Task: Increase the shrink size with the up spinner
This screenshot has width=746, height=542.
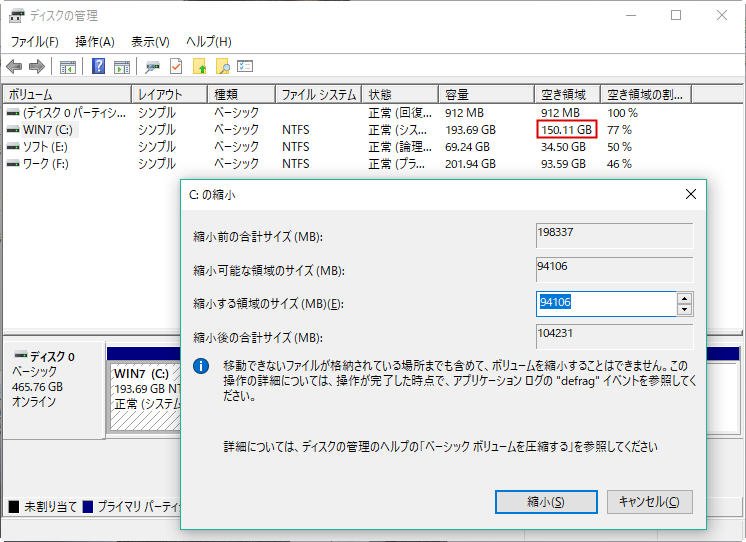Action: (x=685, y=298)
